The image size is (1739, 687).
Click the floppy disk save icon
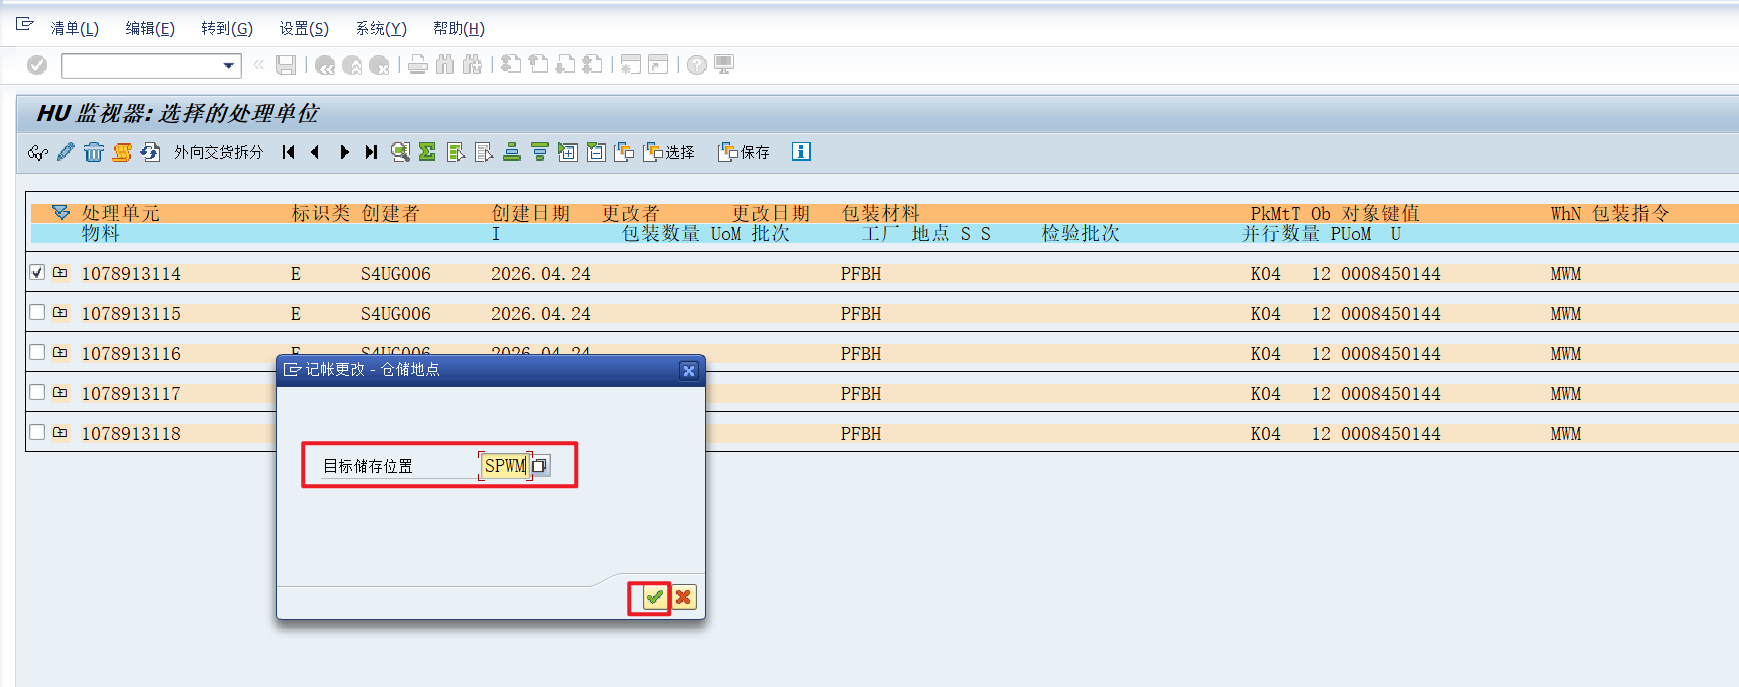pyautogui.click(x=286, y=65)
